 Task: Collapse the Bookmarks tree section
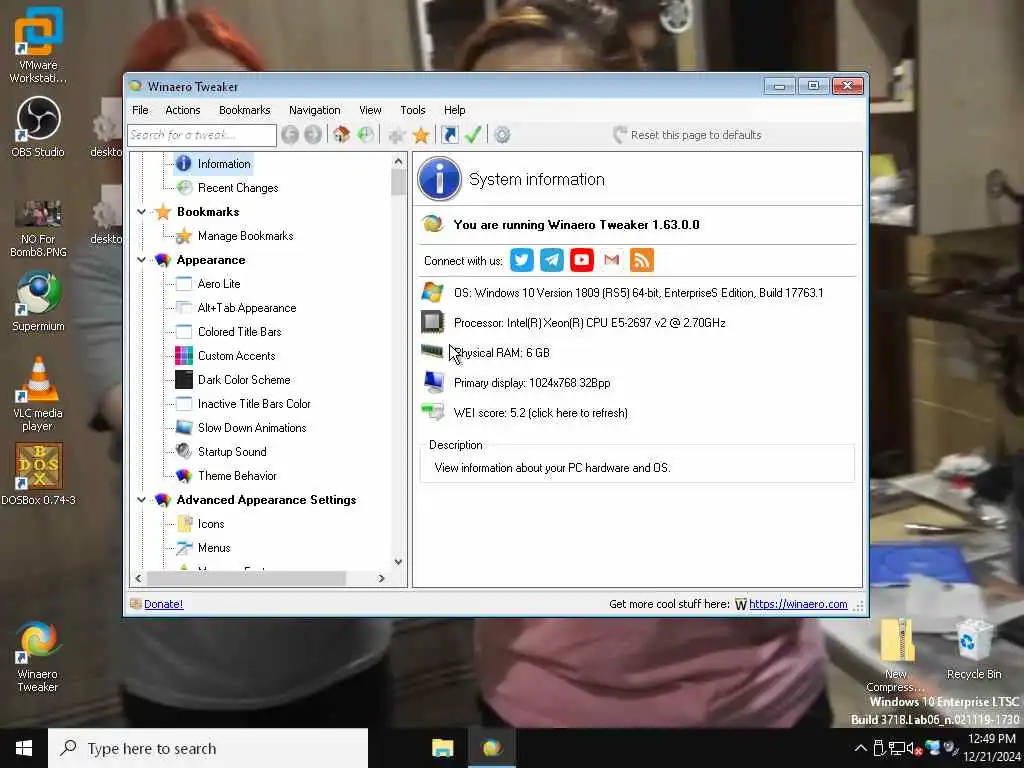click(x=141, y=212)
